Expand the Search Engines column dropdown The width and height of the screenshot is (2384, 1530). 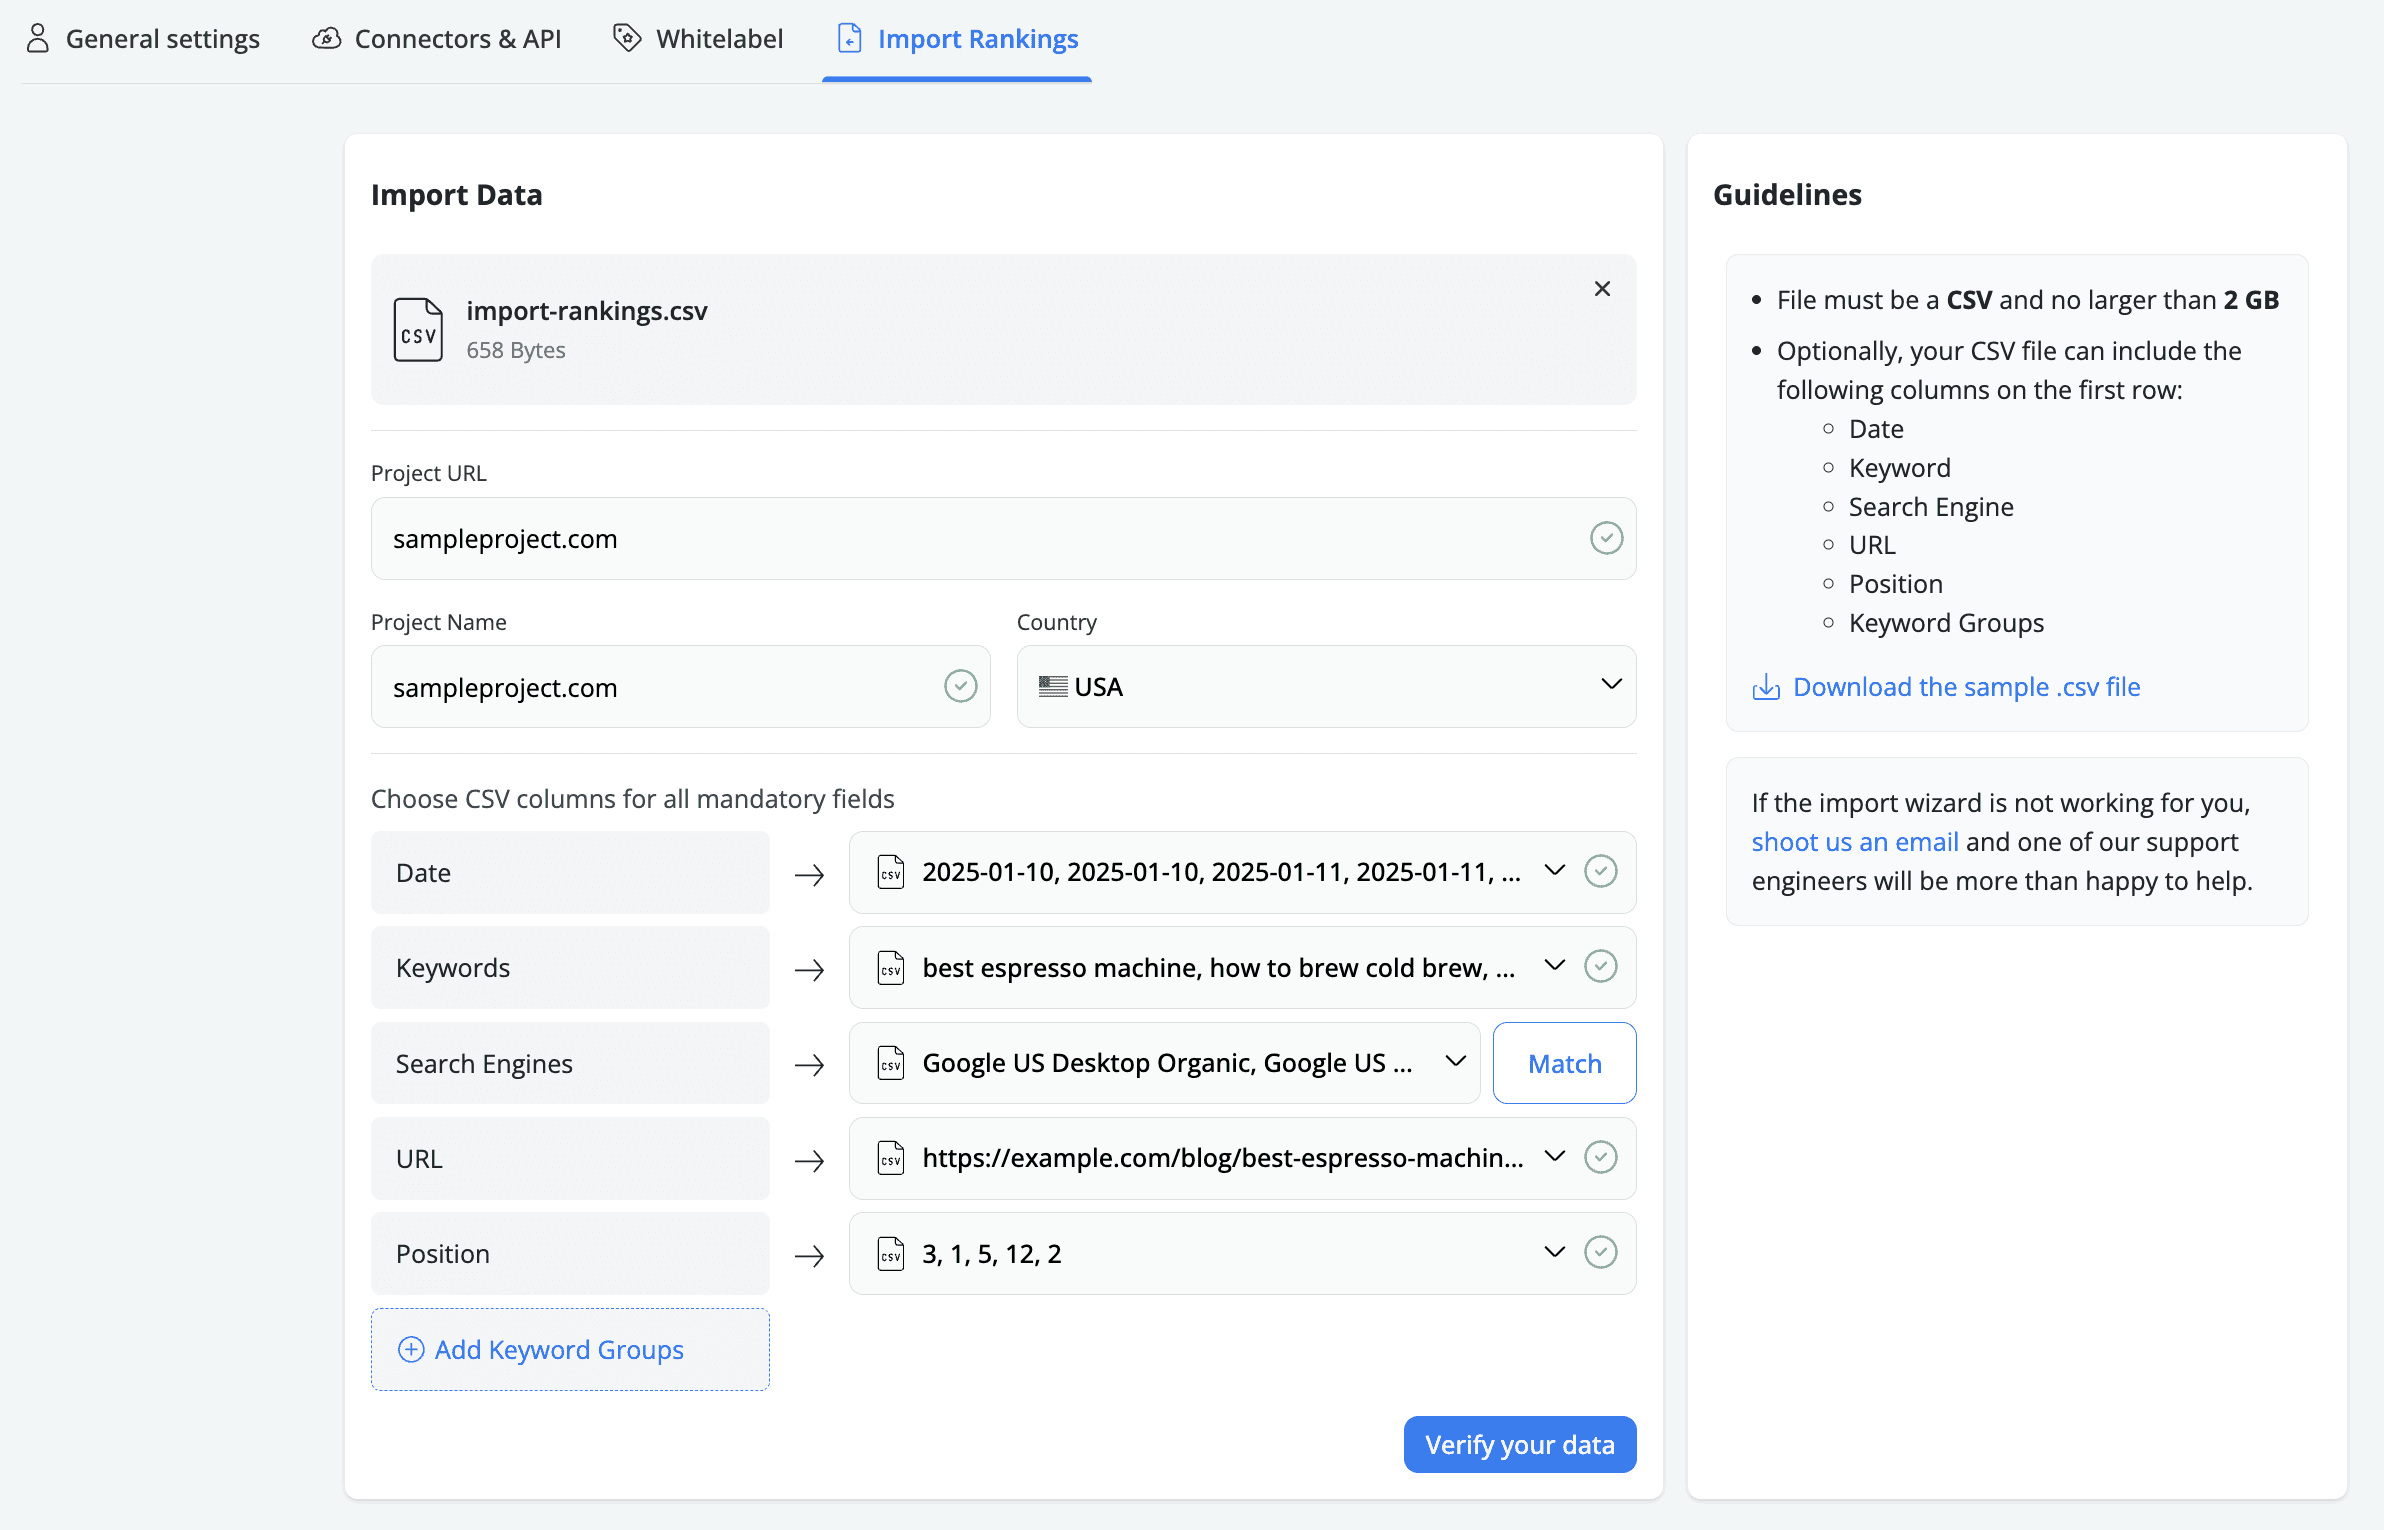(1455, 1062)
